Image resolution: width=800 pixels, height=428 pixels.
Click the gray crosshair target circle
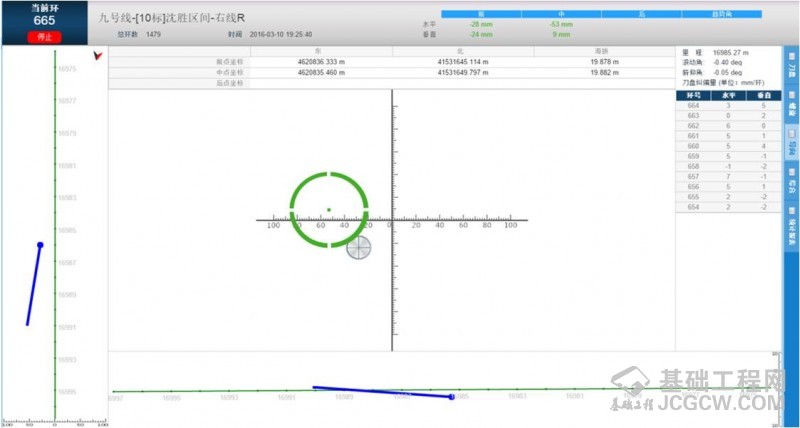point(359,247)
